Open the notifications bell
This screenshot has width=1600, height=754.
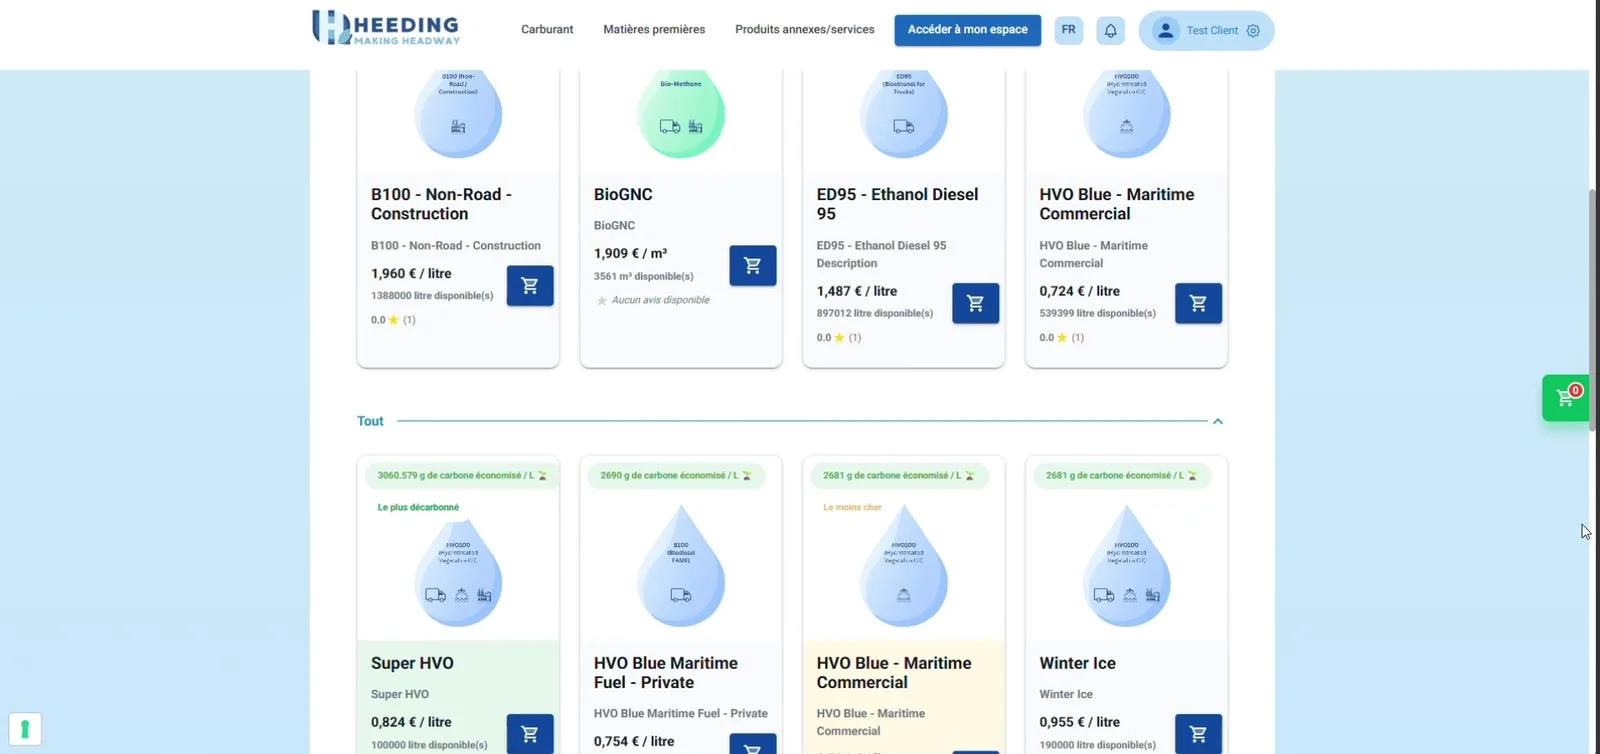point(1110,31)
